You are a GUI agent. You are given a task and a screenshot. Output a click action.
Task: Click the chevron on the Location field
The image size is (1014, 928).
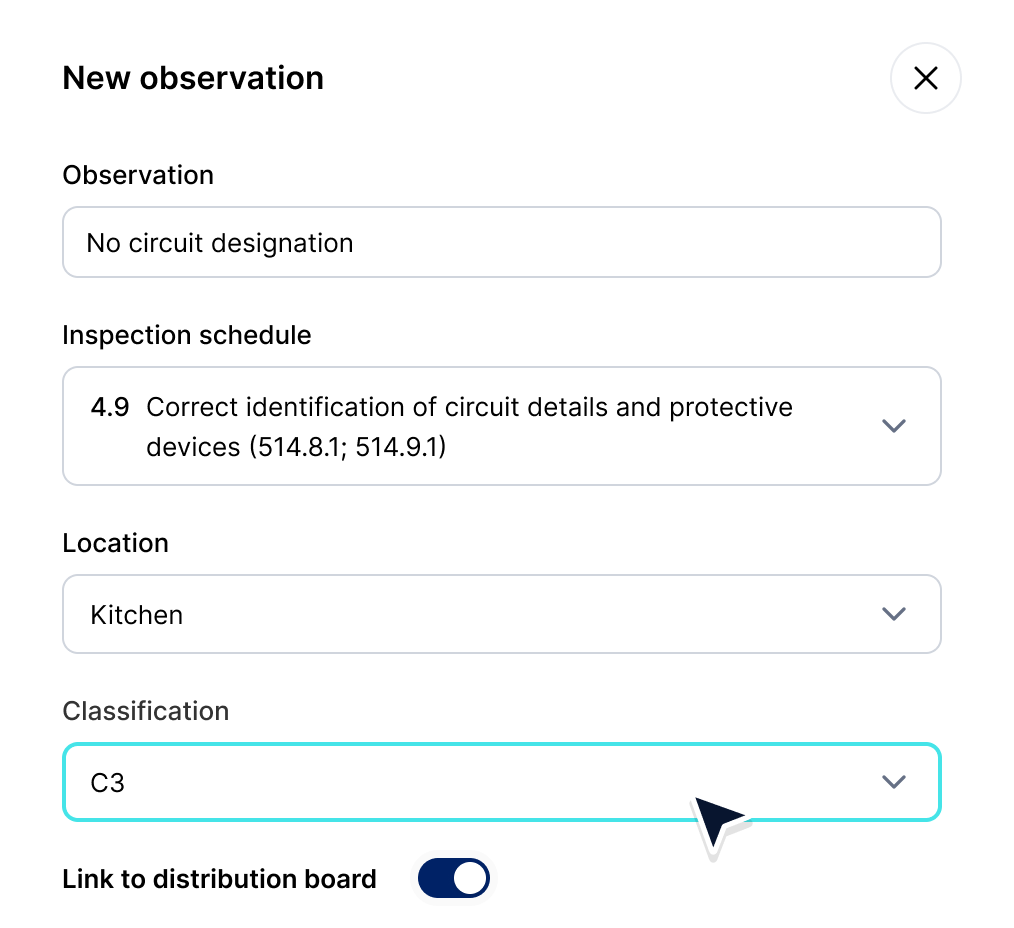tap(894, 614)
